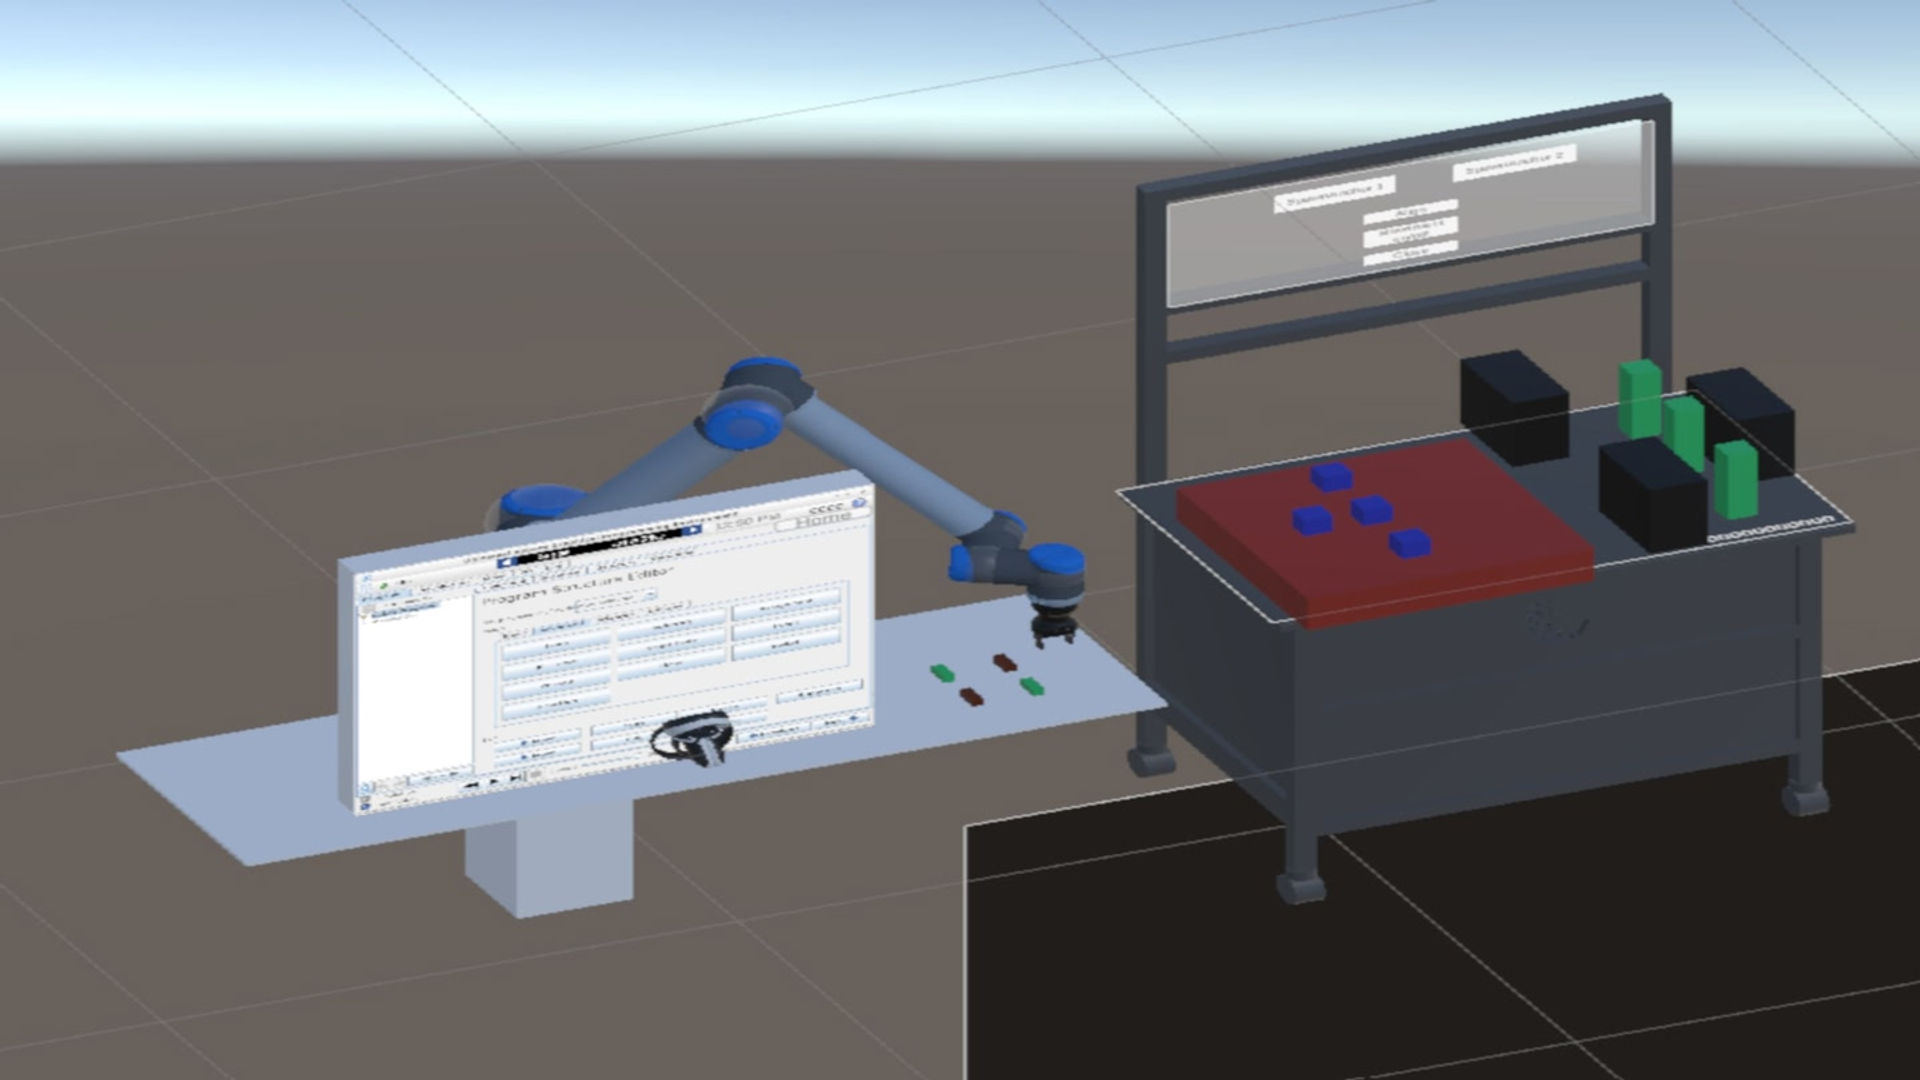Image resolution: width=1920 pixels, height=1080 pixels.
Task: Click overhead panel button ending in 2
Action: [x=1514, y=161]
